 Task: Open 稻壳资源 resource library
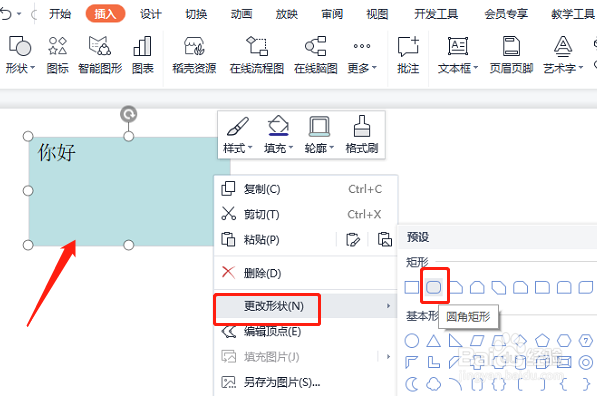click(194, 55)
